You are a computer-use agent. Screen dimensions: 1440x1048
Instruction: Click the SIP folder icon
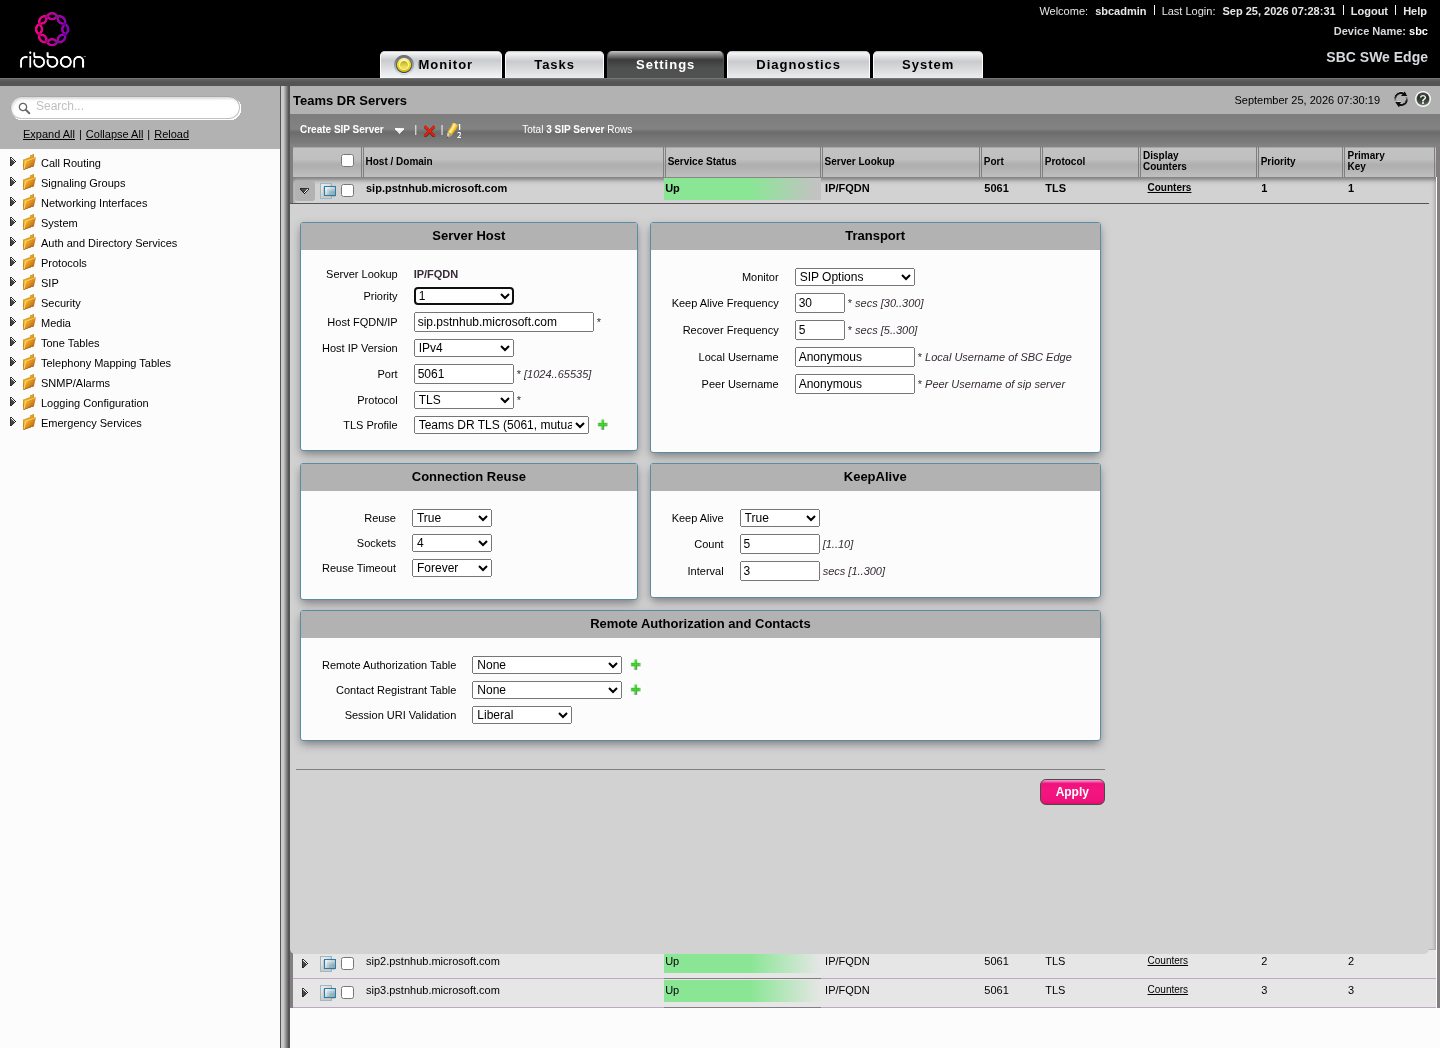pyautogui.click(x=29, y=282)
